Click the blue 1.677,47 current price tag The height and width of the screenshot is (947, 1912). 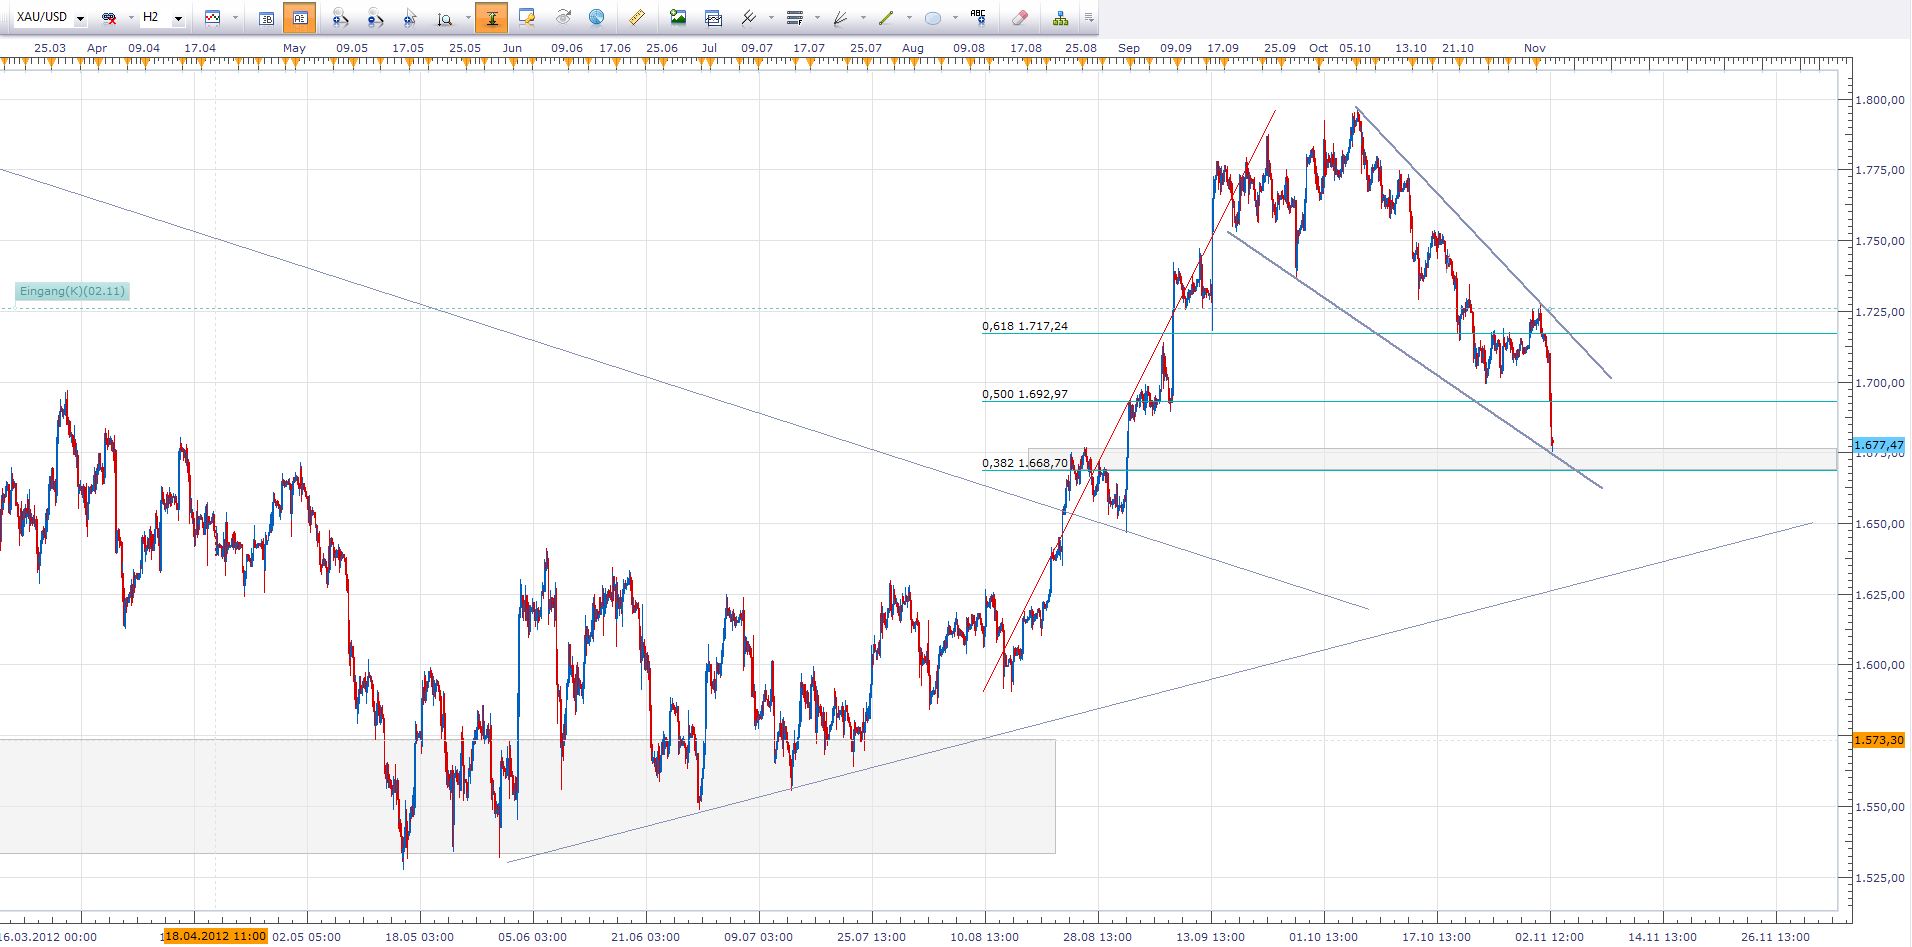tap(1877, 445)
